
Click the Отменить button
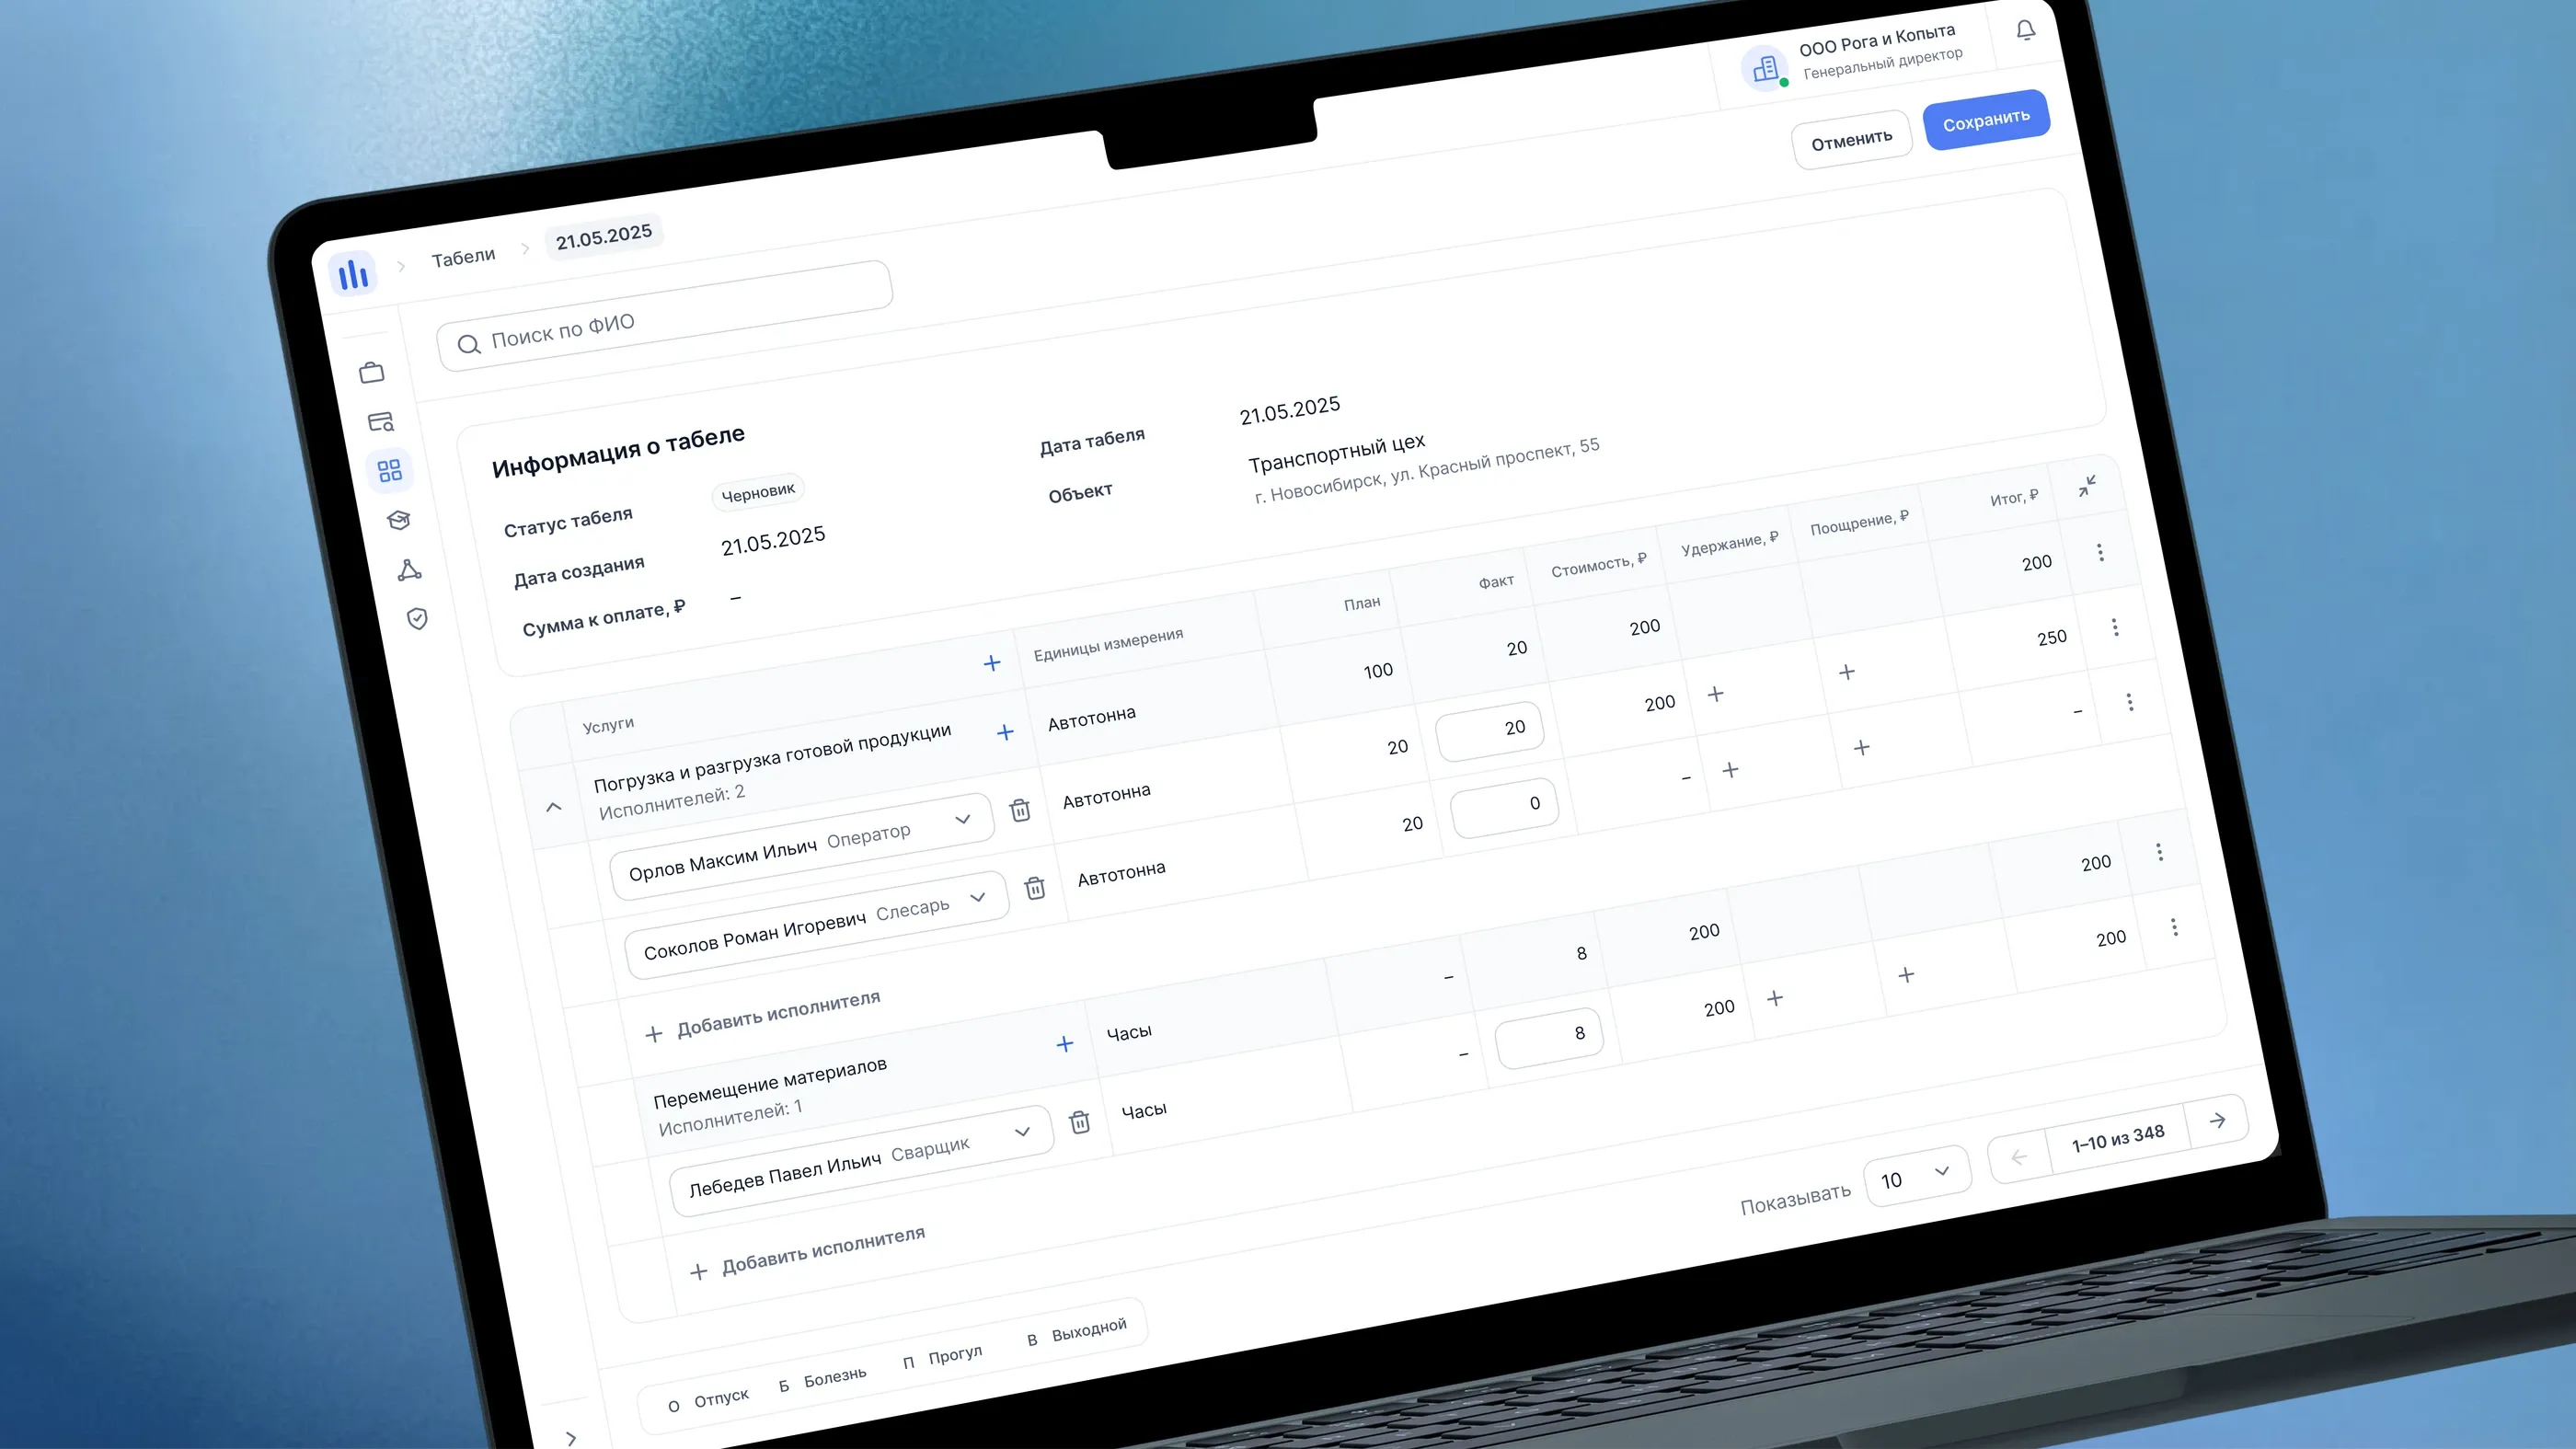pos(1852,140)
